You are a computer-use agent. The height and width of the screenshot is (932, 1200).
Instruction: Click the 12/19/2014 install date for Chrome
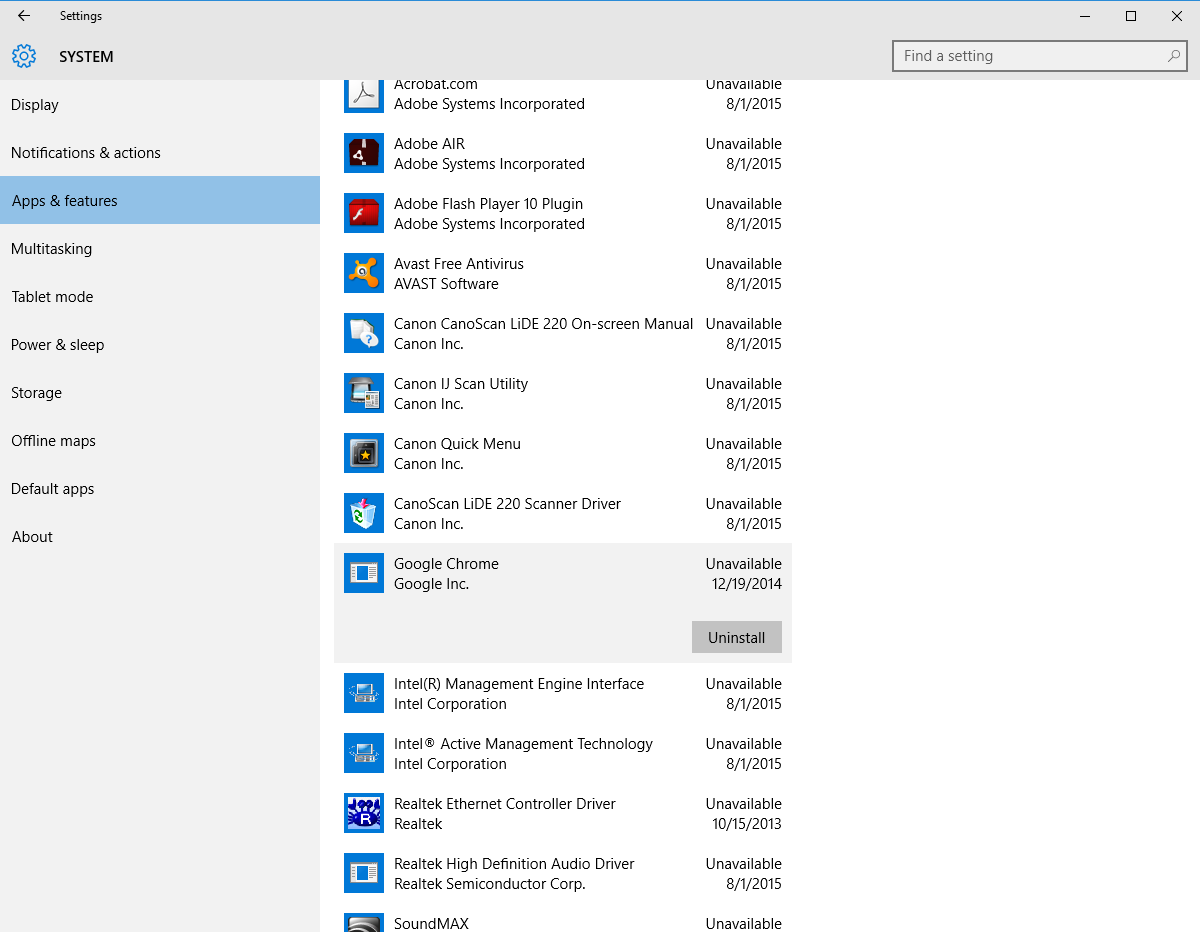pyautogui.click(x=747, y=584)
